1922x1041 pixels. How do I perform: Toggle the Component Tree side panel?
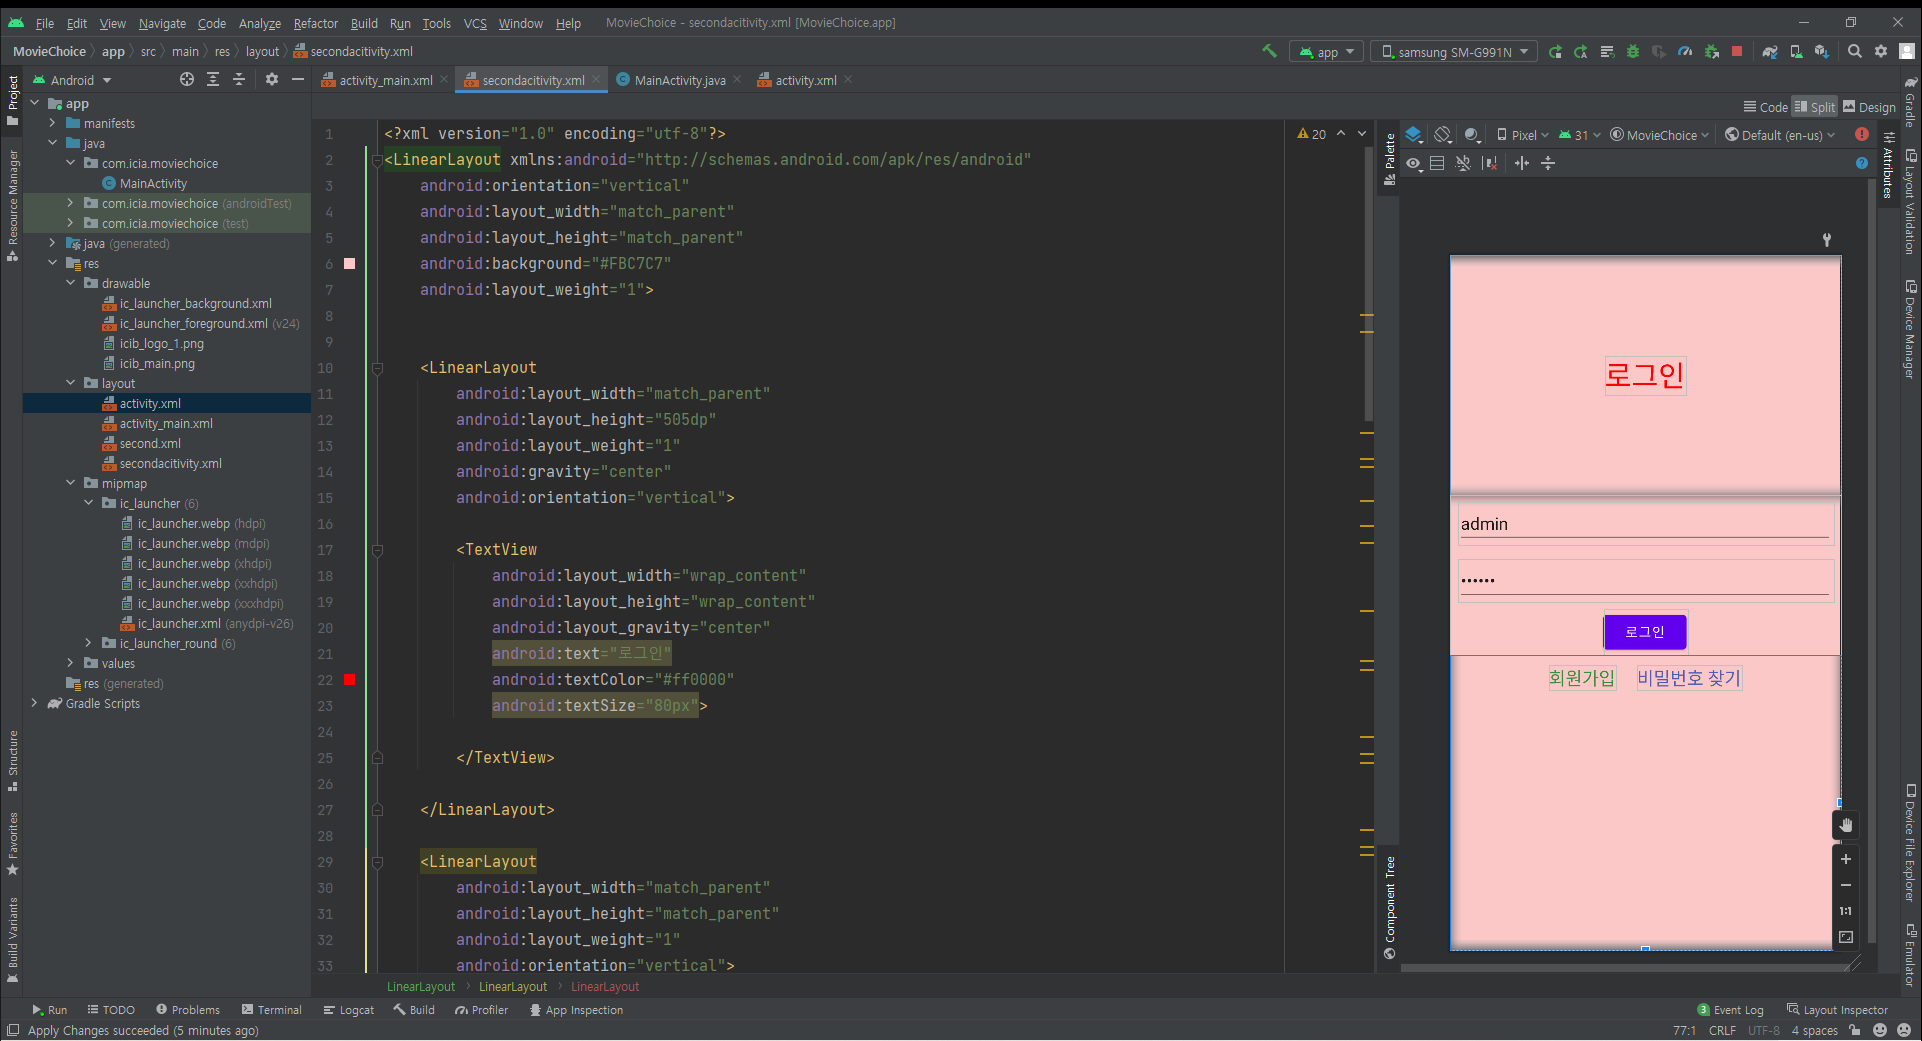1389,908
